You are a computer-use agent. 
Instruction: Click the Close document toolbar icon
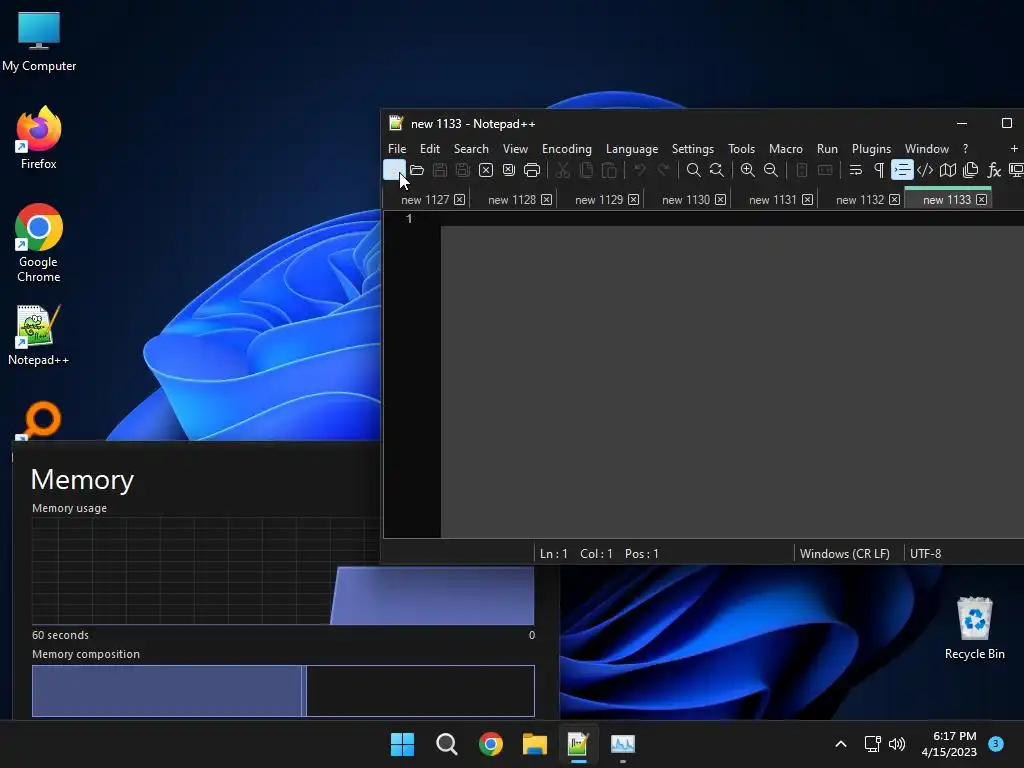tap(485, 170)
